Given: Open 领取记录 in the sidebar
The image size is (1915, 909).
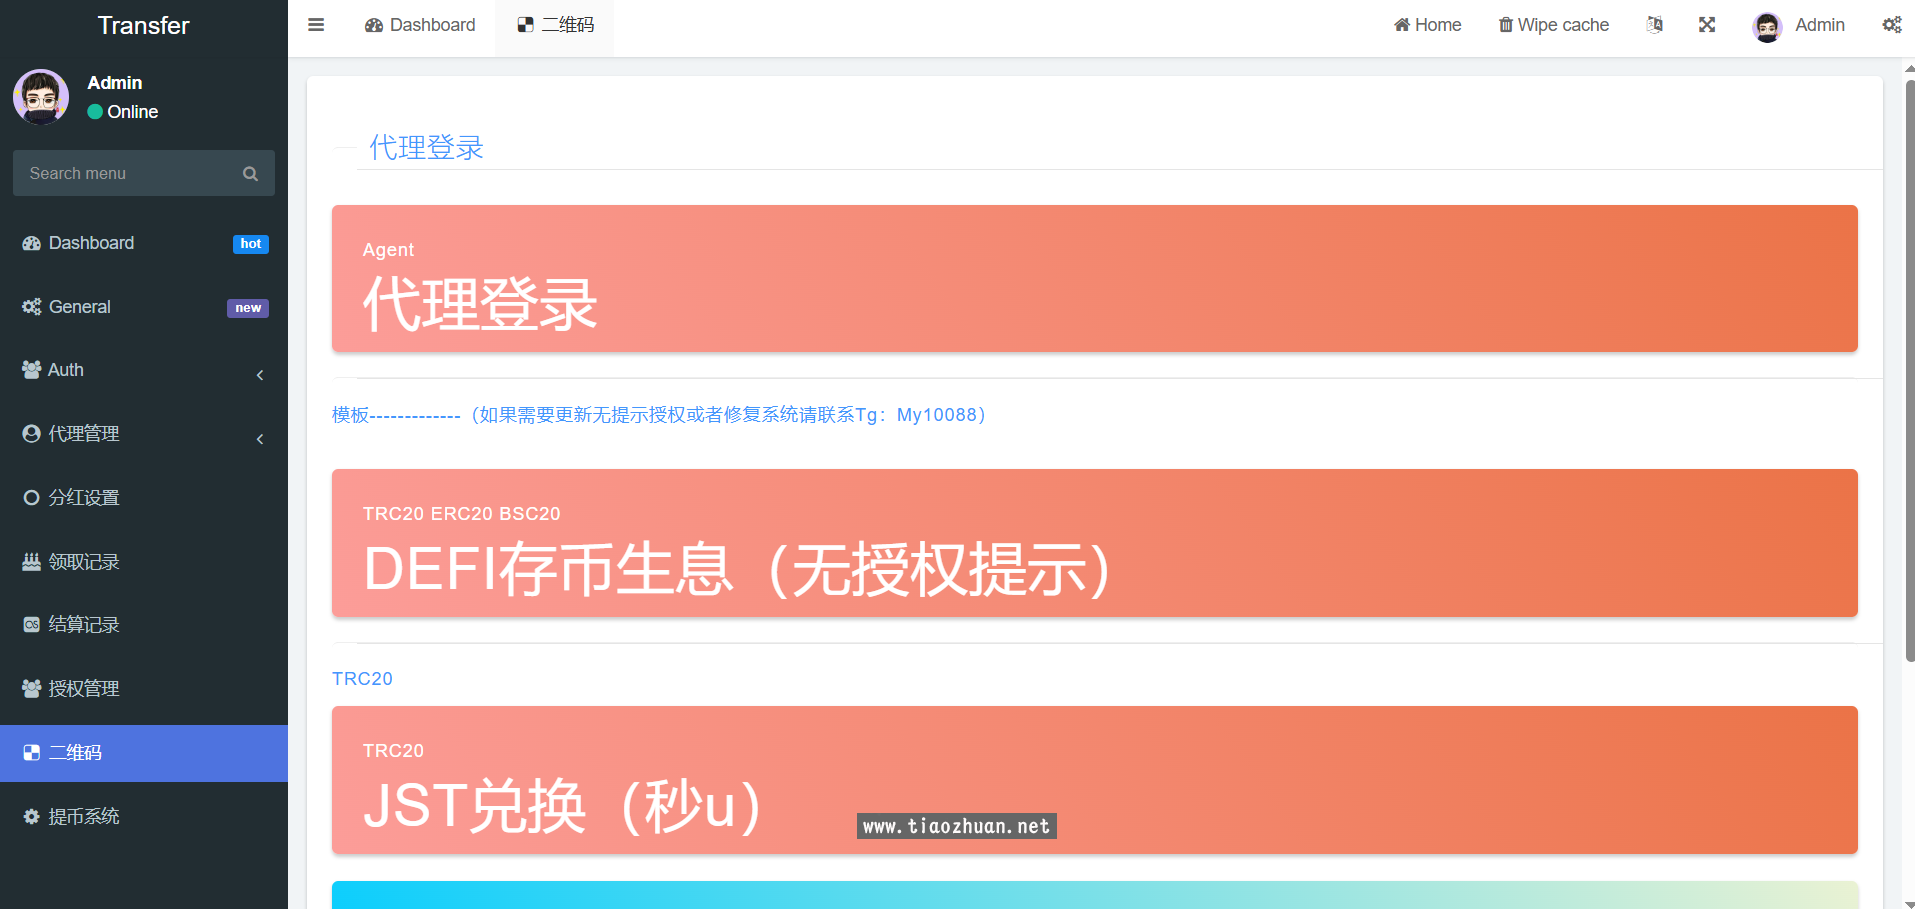Looking at the screenshot, I should (x=144, y=562).
